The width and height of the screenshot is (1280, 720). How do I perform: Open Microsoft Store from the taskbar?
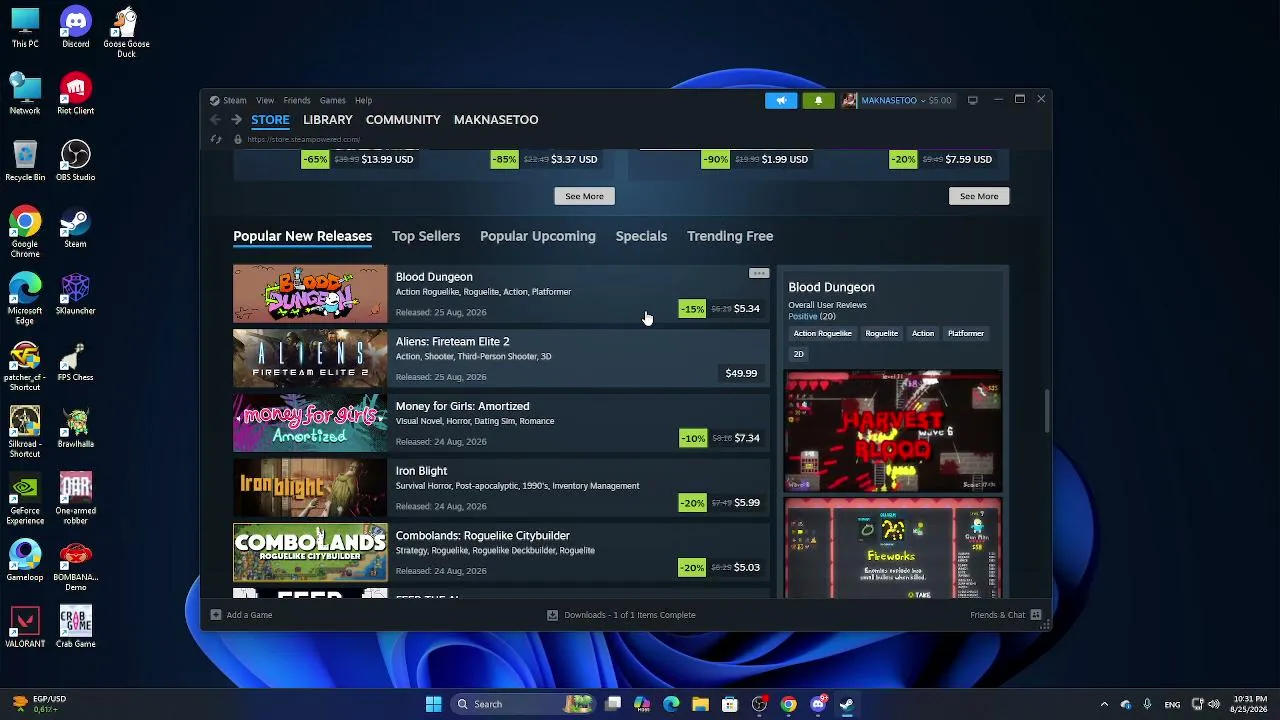point(730,704)
